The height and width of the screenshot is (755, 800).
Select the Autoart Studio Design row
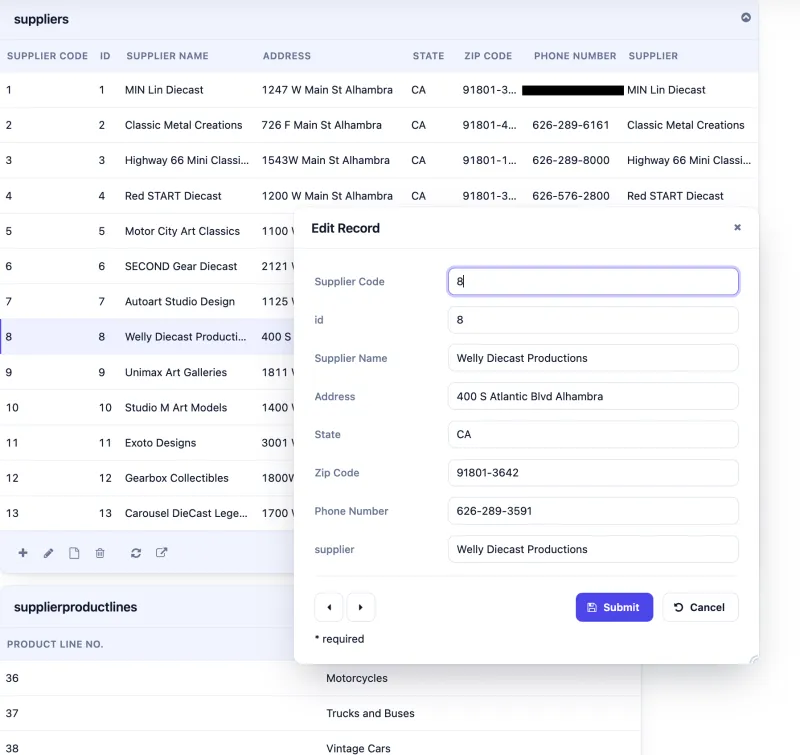pos(147,301)
